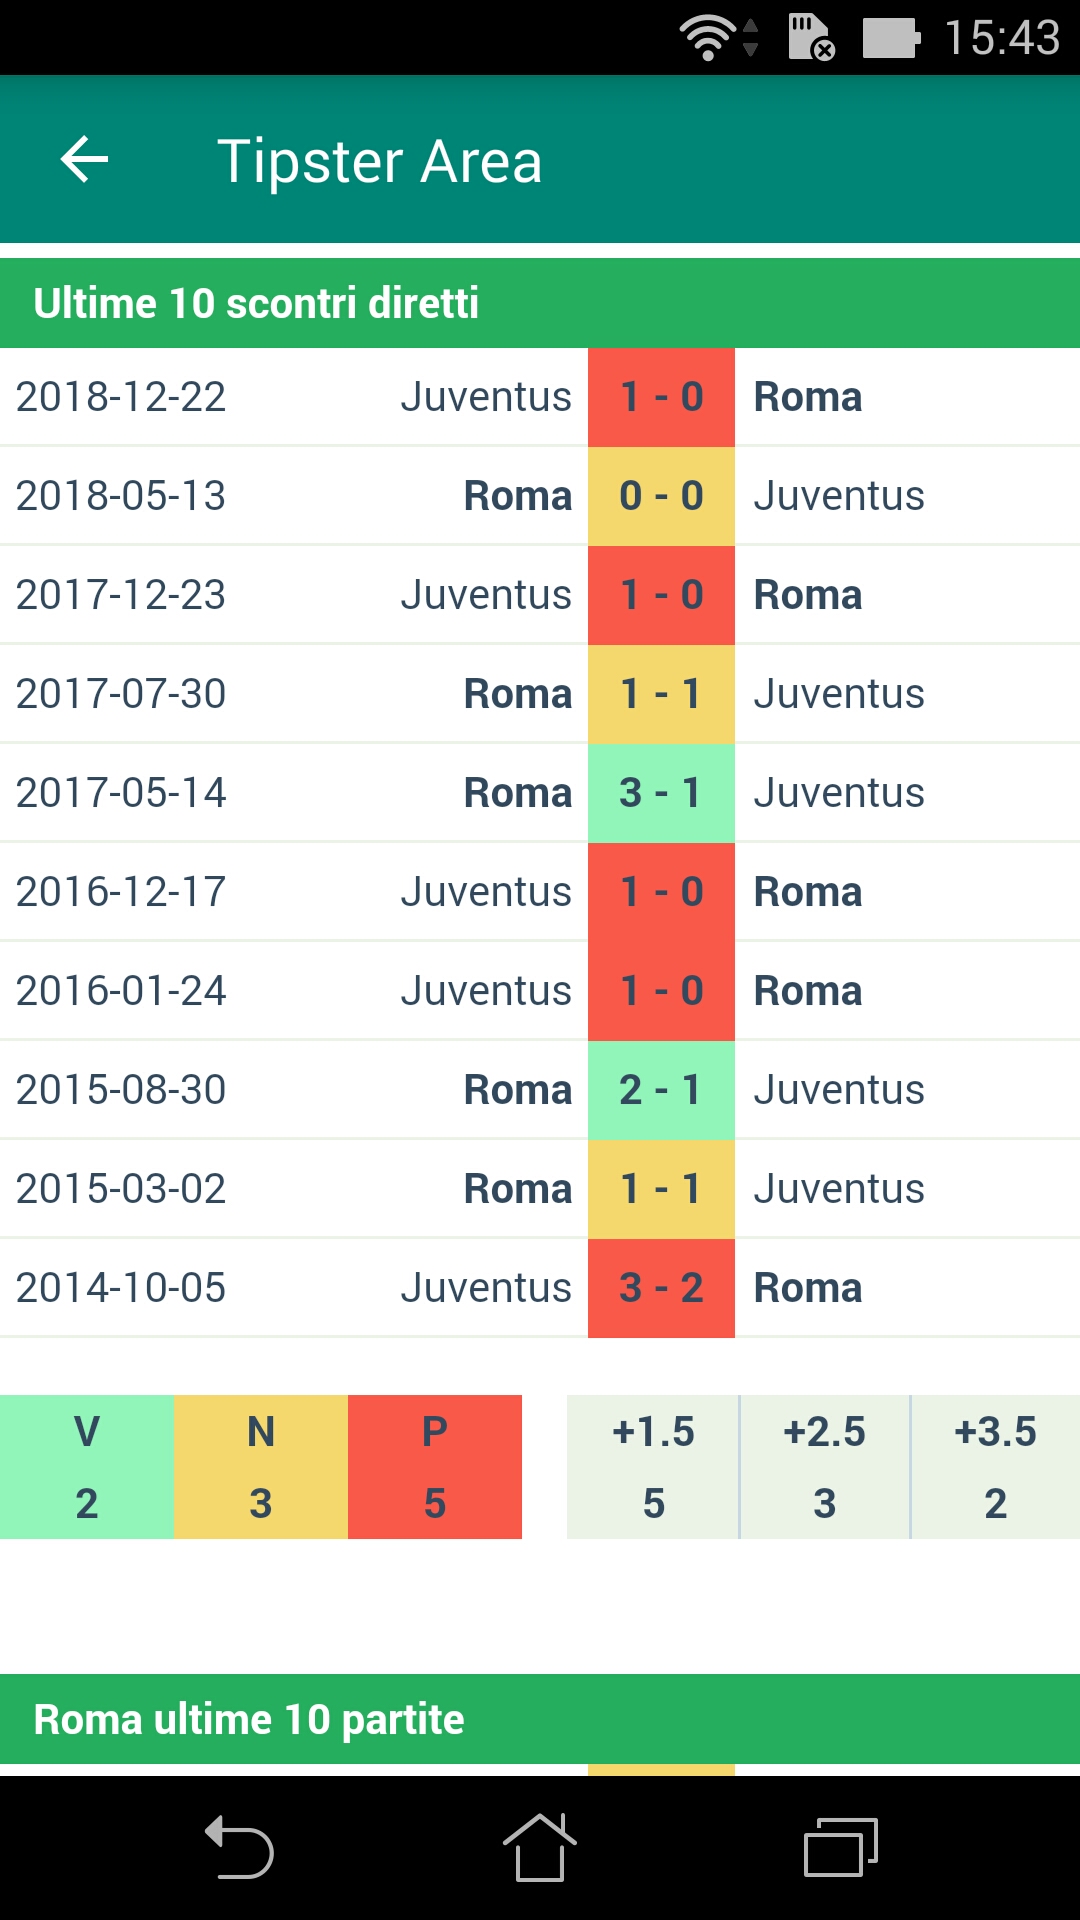Tap the yellow N draws box

coord(261,1467)
